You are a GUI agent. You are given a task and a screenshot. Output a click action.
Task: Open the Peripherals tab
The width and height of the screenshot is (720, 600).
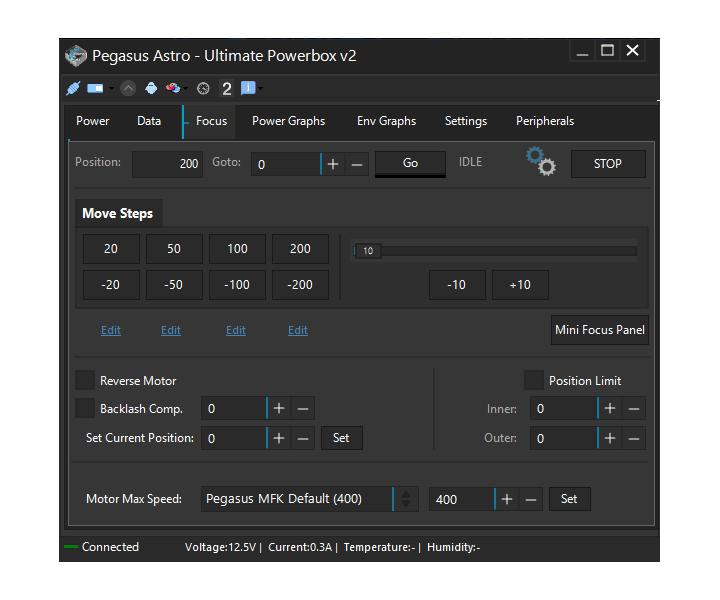pyautogui.click(x=544, y=121)
